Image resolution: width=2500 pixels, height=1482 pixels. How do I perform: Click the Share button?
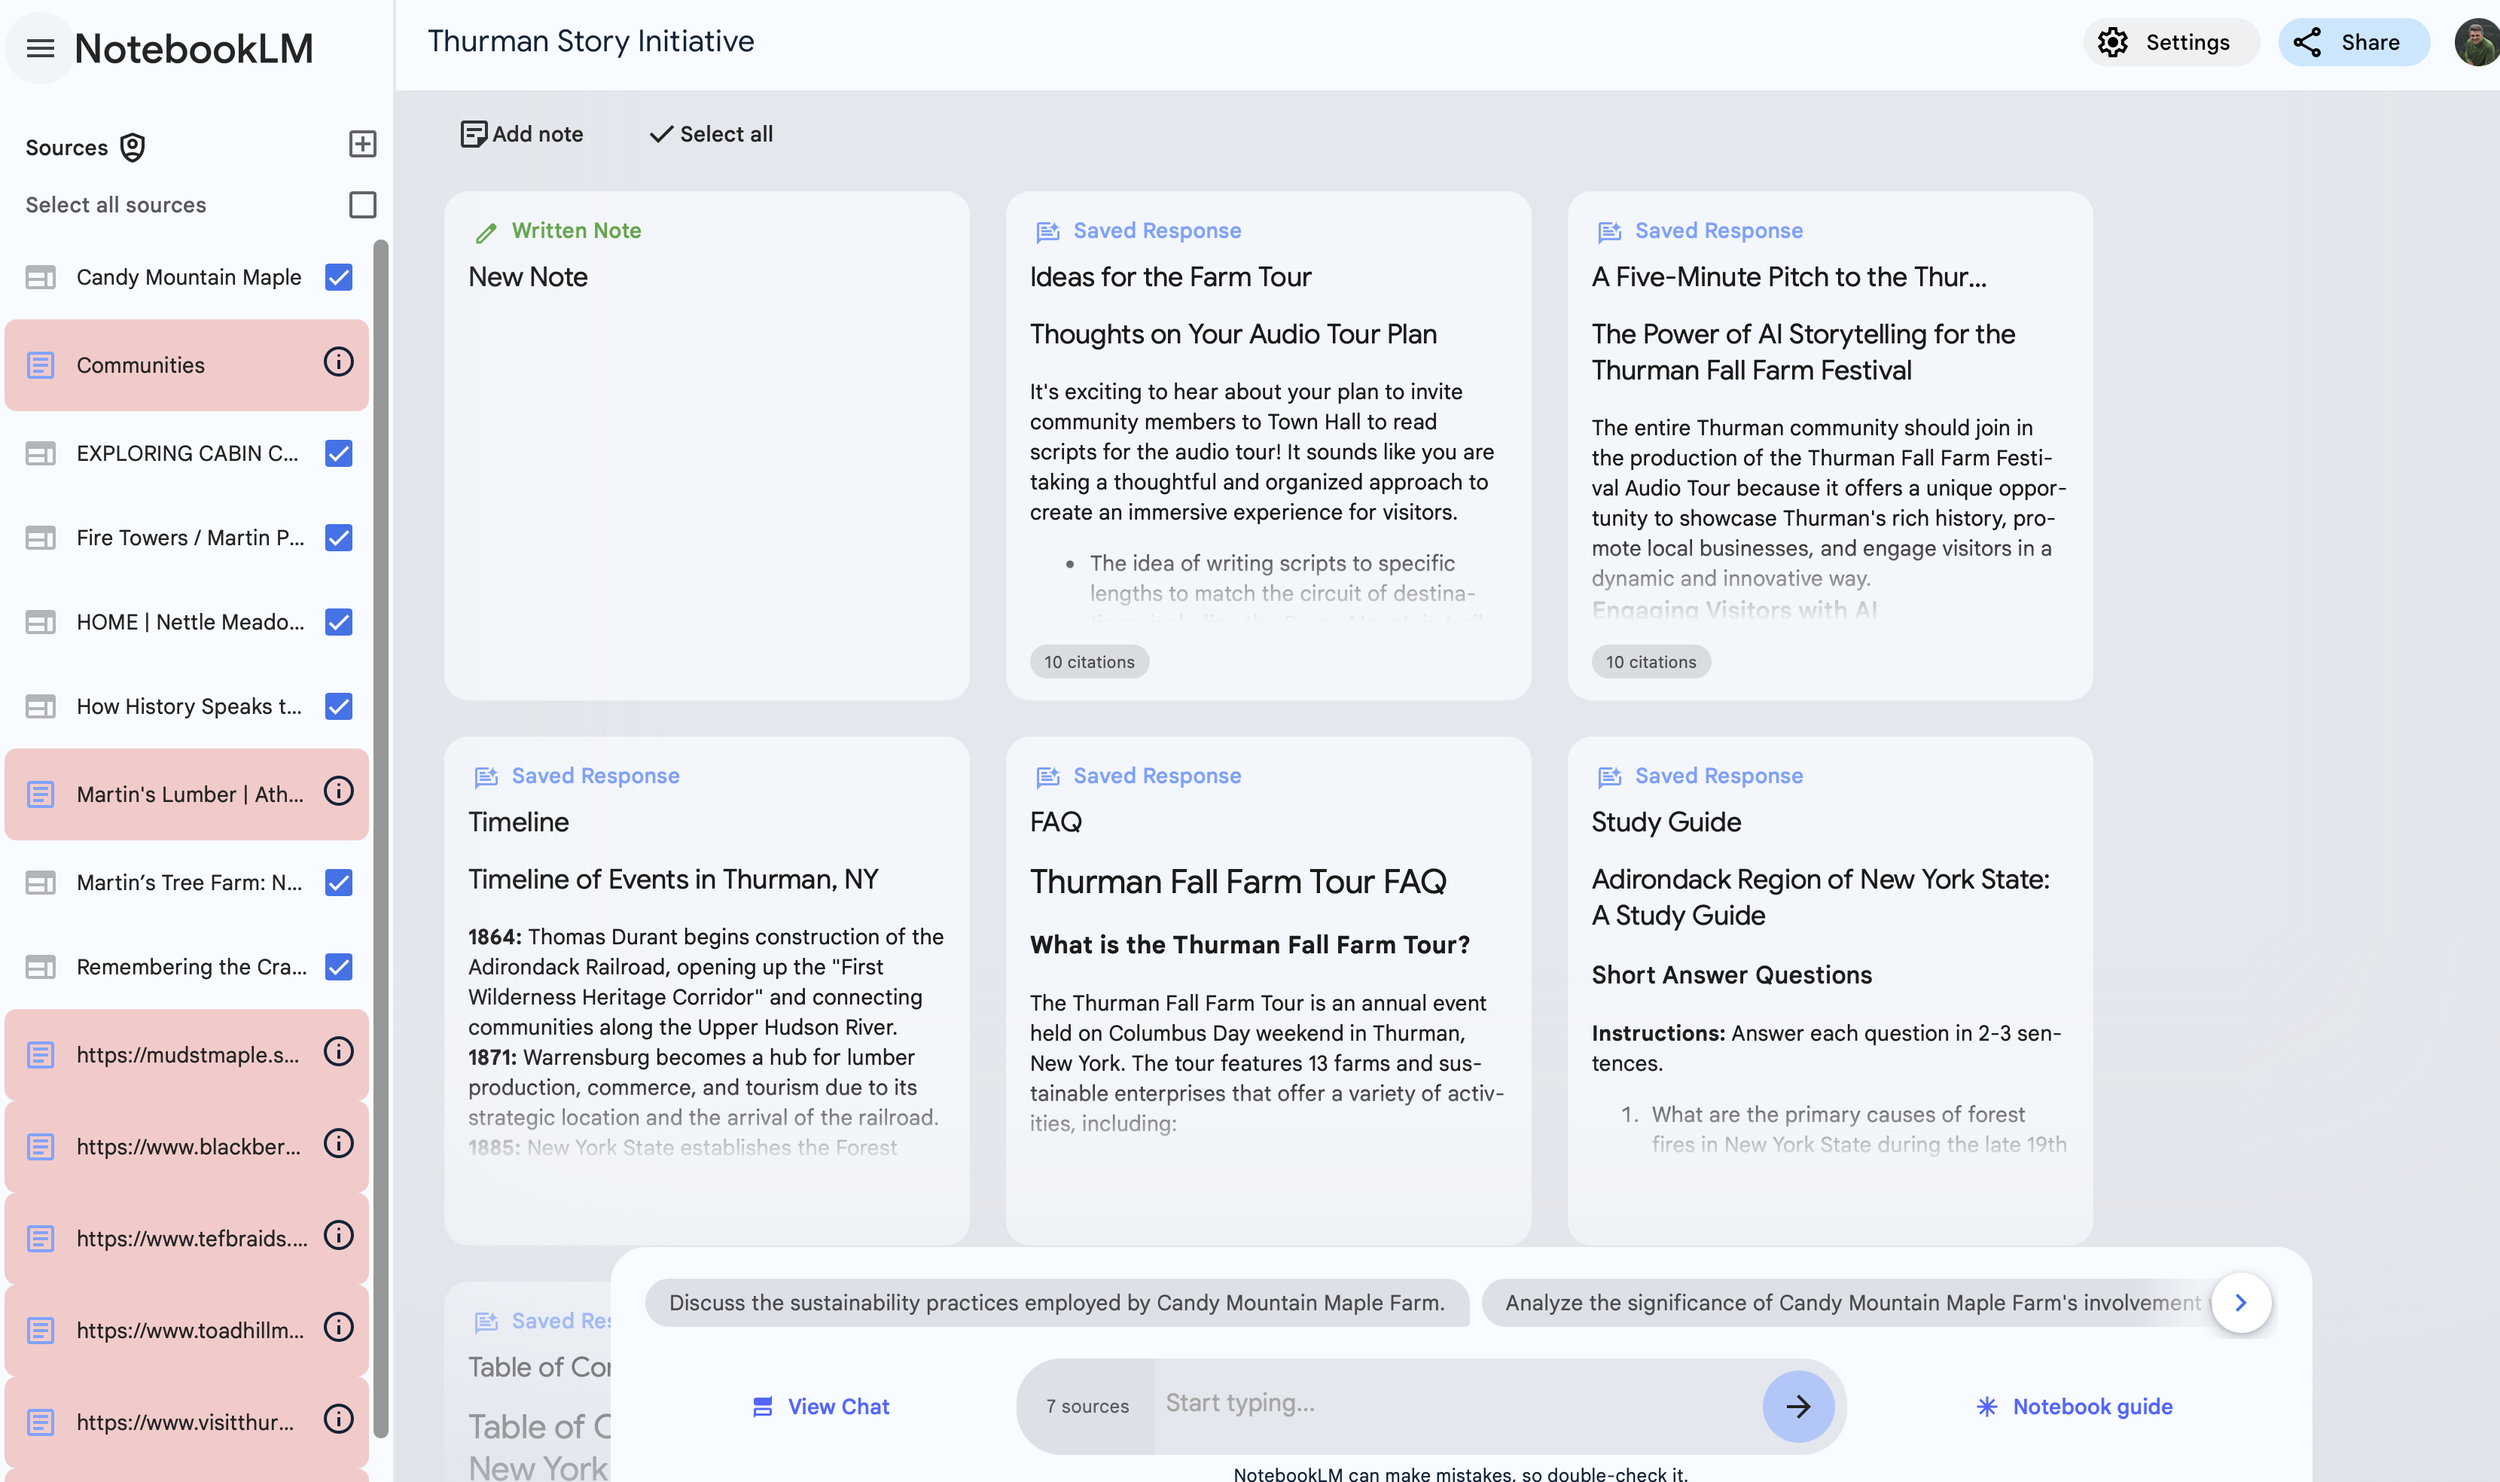[x=2352, y=42]
